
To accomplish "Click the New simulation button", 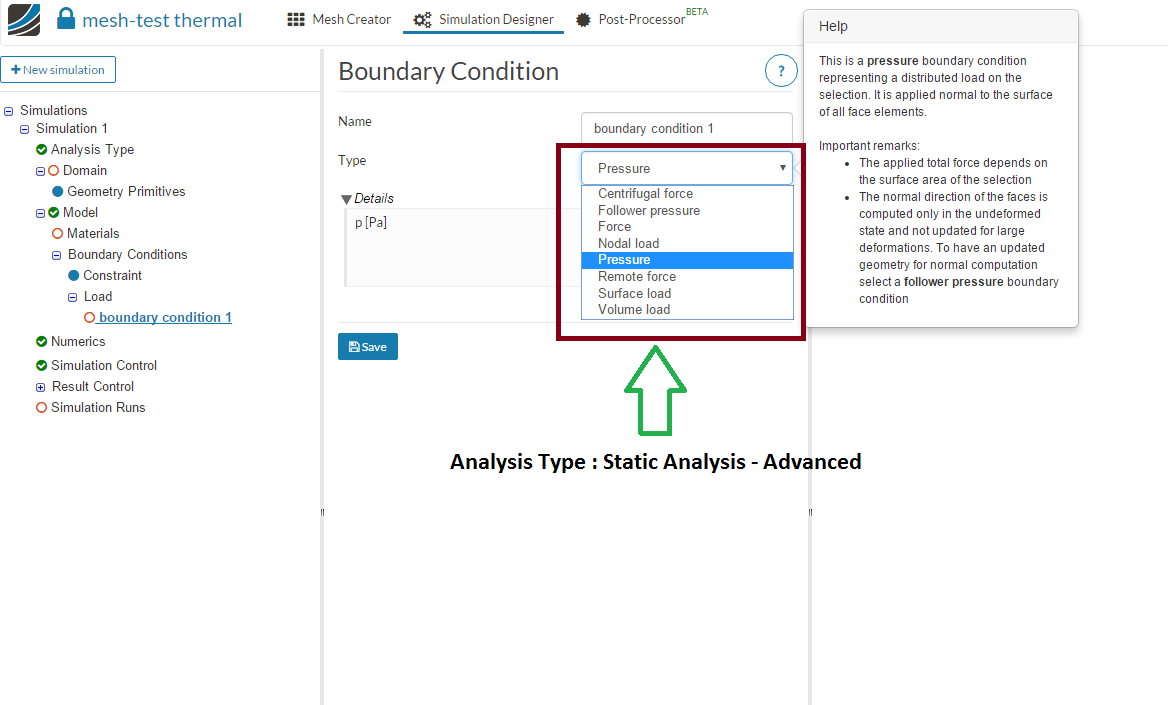I will [58, 69].
